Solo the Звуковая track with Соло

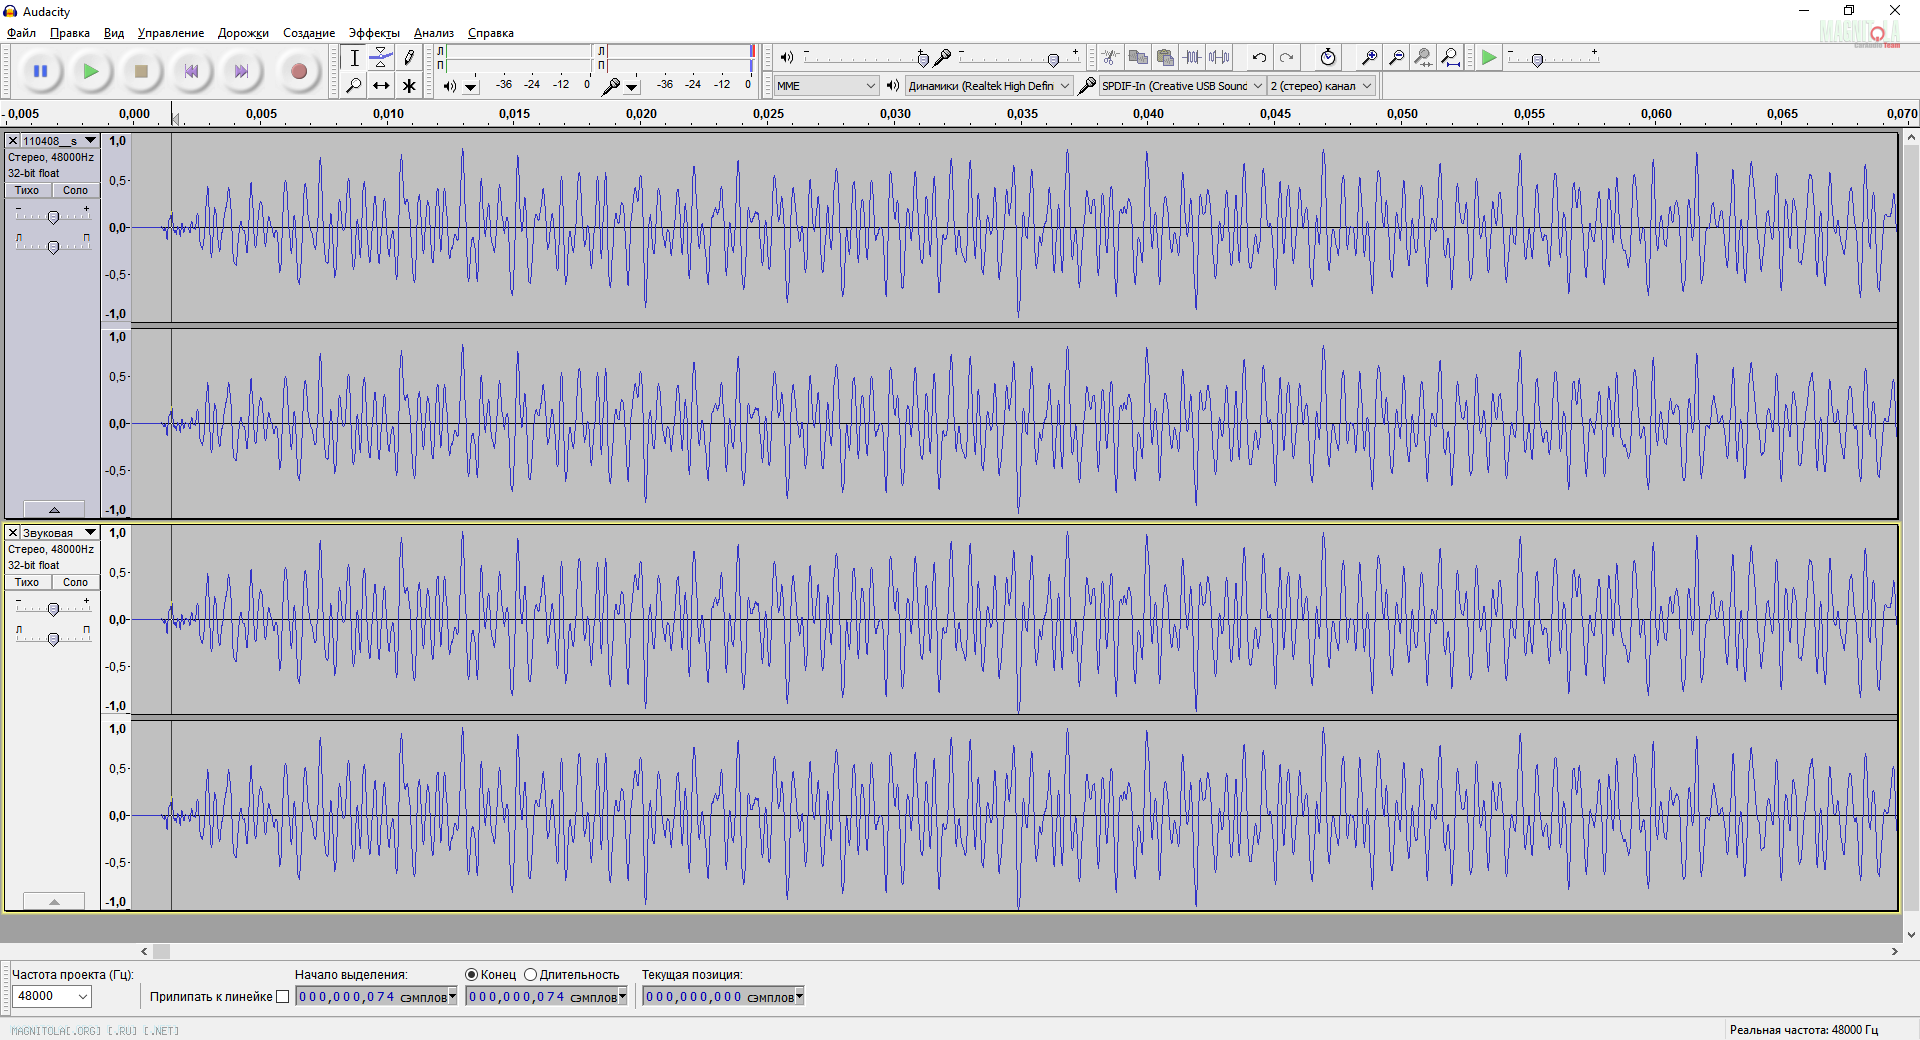pos(75,582)
